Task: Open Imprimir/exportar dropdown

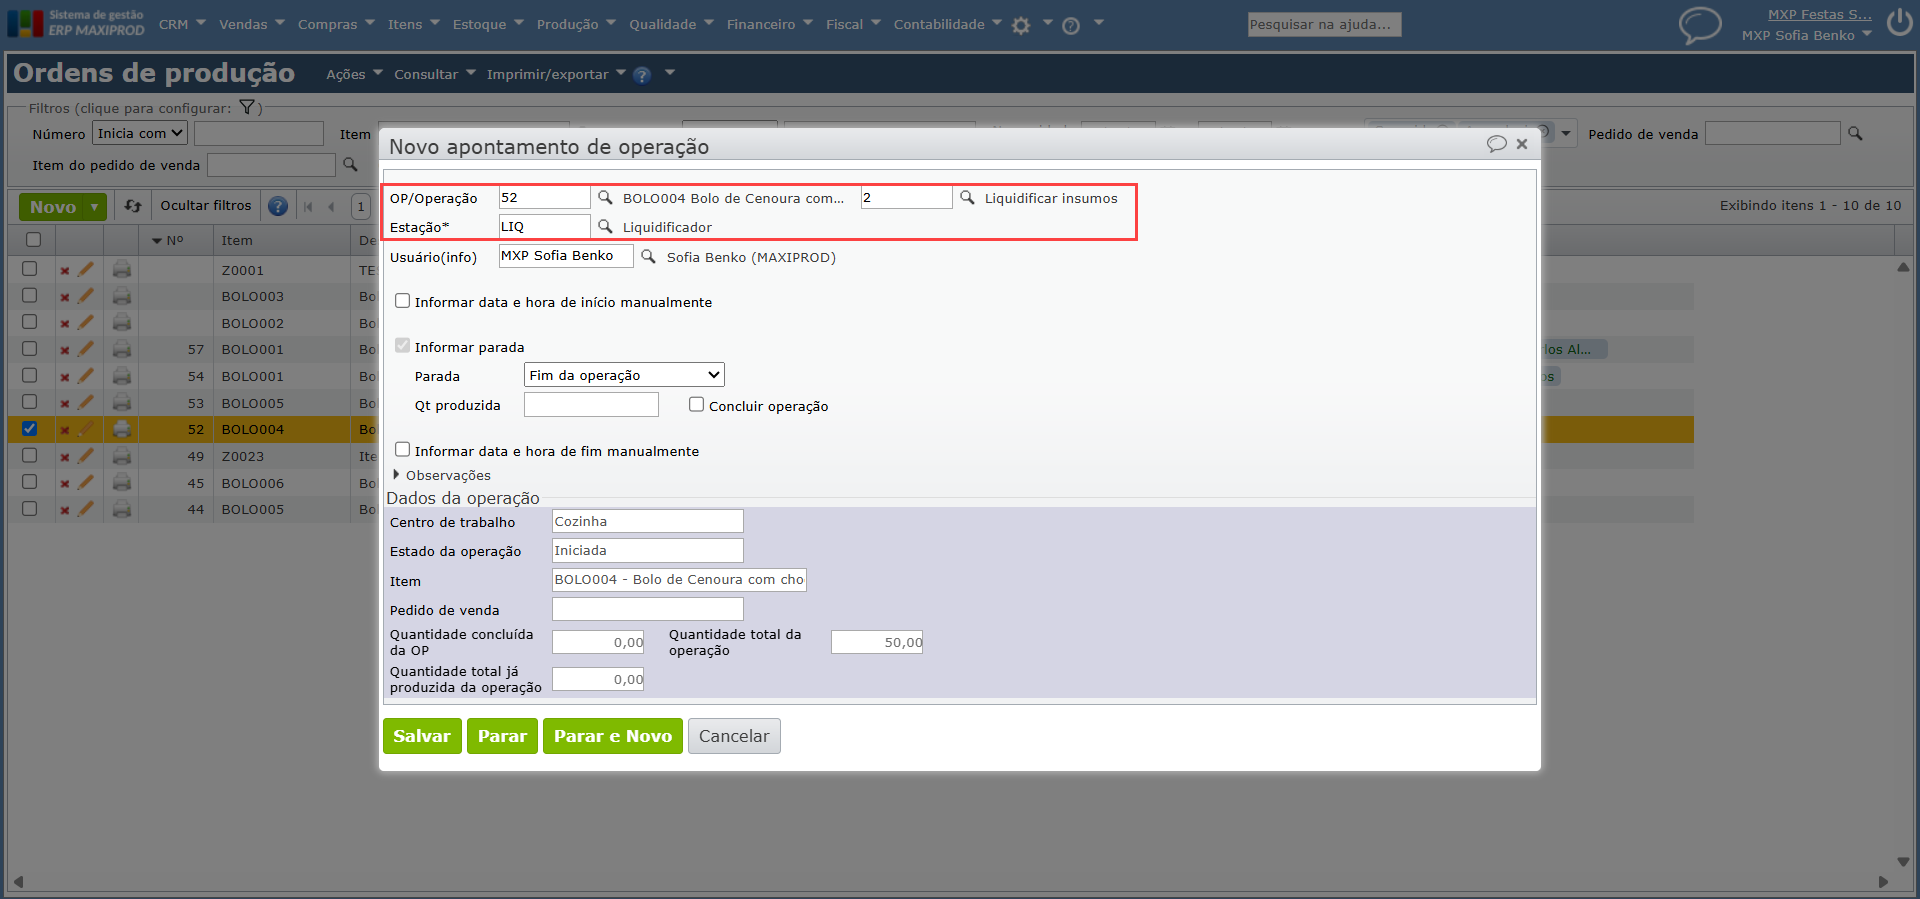Action: tap(556, 74)
